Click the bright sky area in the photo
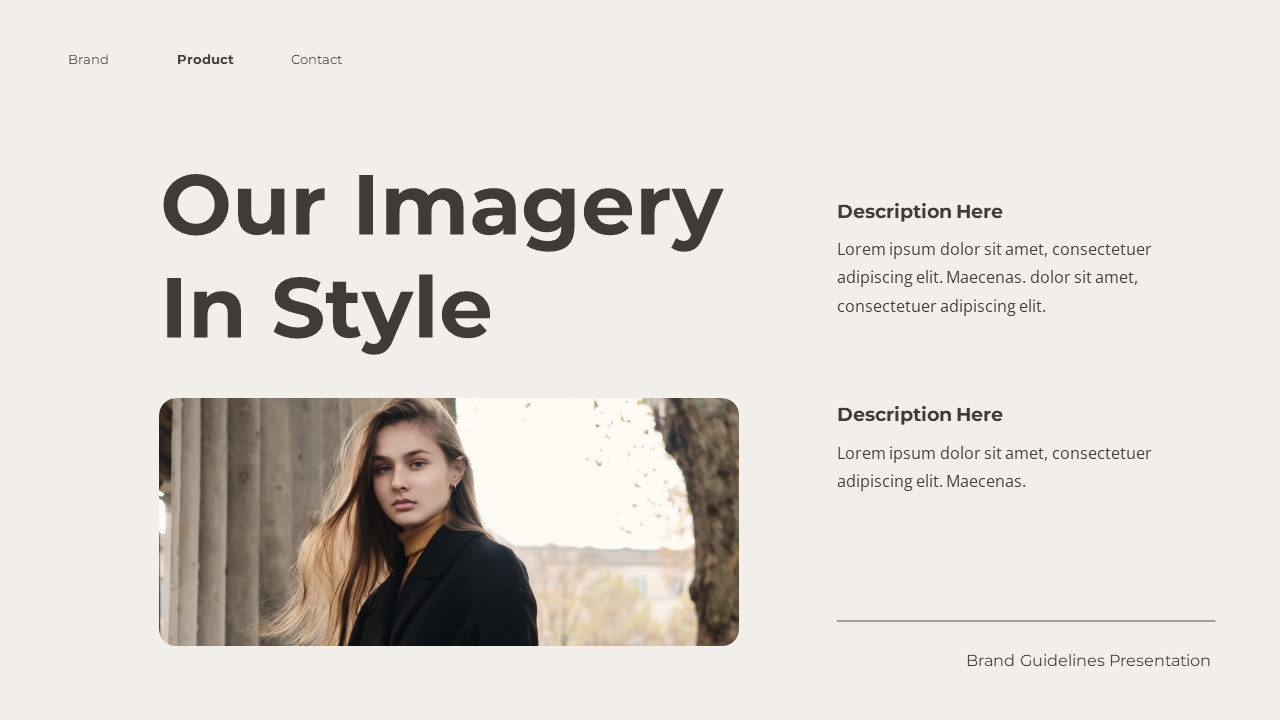The image size is (1280, 720). pyautogui.click(x=560, y=470)
